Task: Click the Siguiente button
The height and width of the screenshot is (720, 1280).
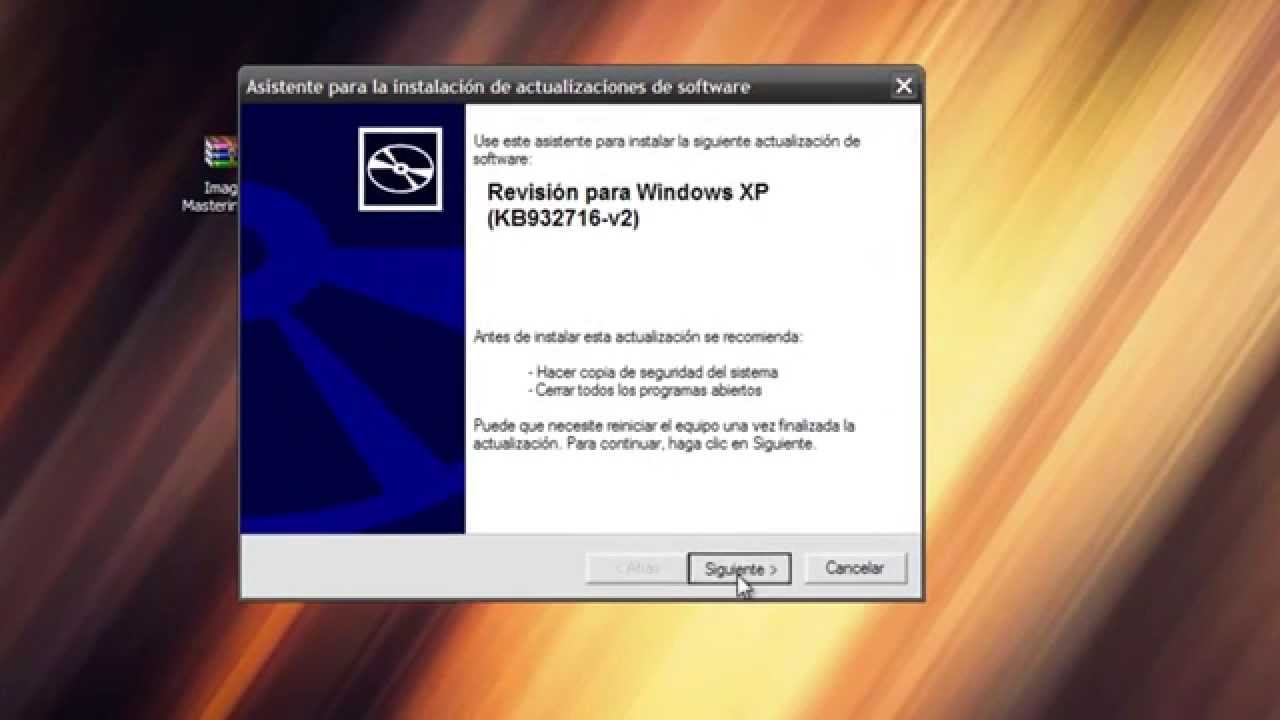Action: [x=739, y=569]
